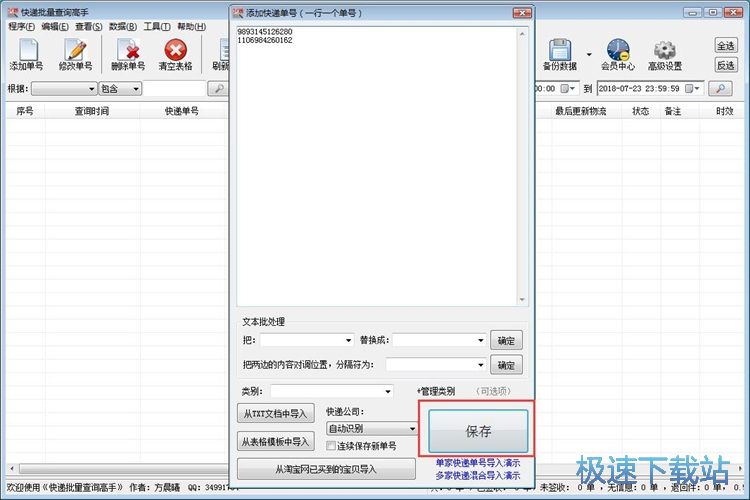
Task: Click the 最后更新物流 column header
Action: pos(580,111)
